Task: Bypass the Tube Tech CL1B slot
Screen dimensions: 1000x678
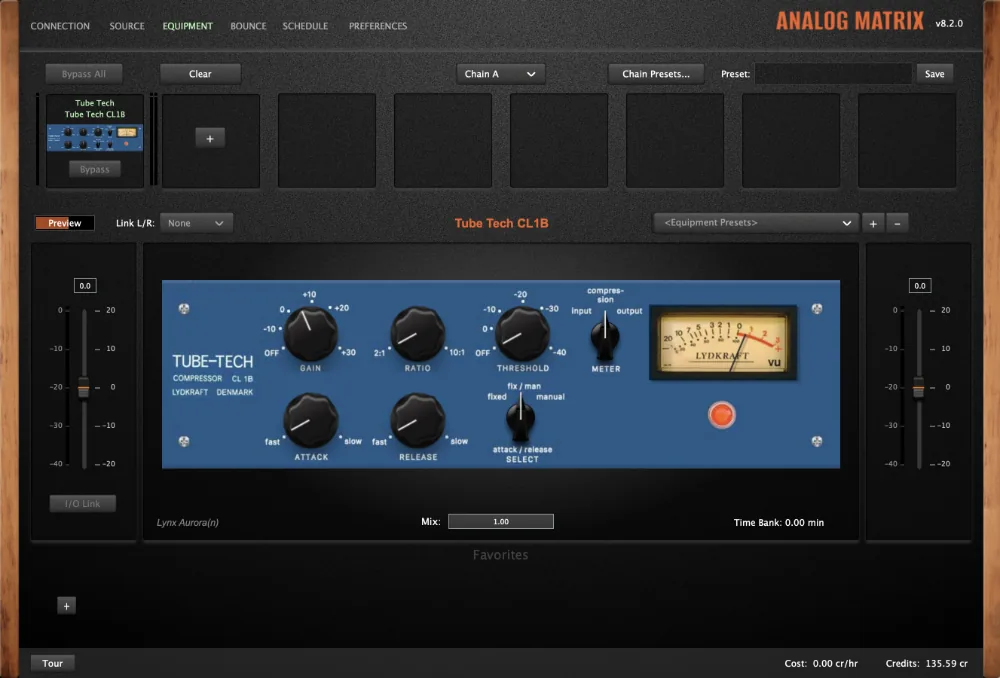Action: click(94, 169)
